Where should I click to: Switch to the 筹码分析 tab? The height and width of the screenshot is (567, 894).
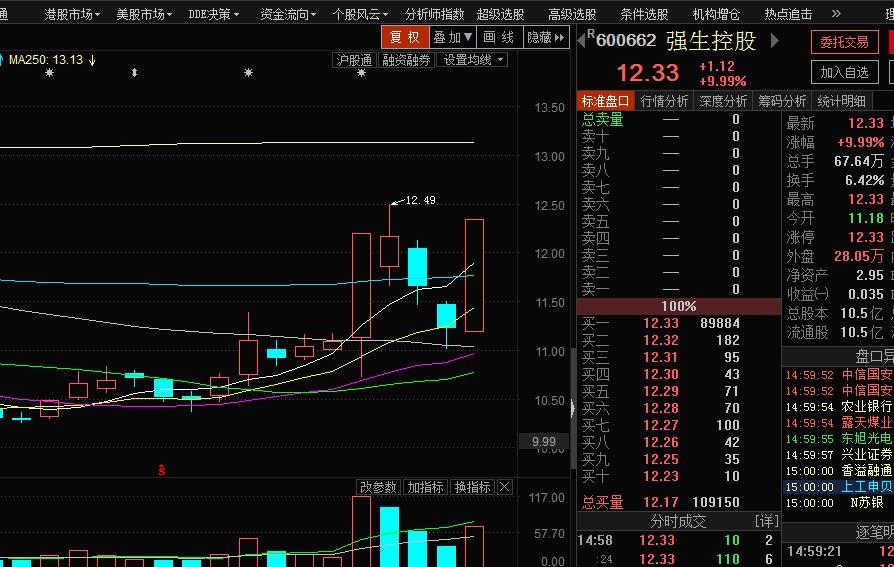pyautogui.click(x=782, y=101)
